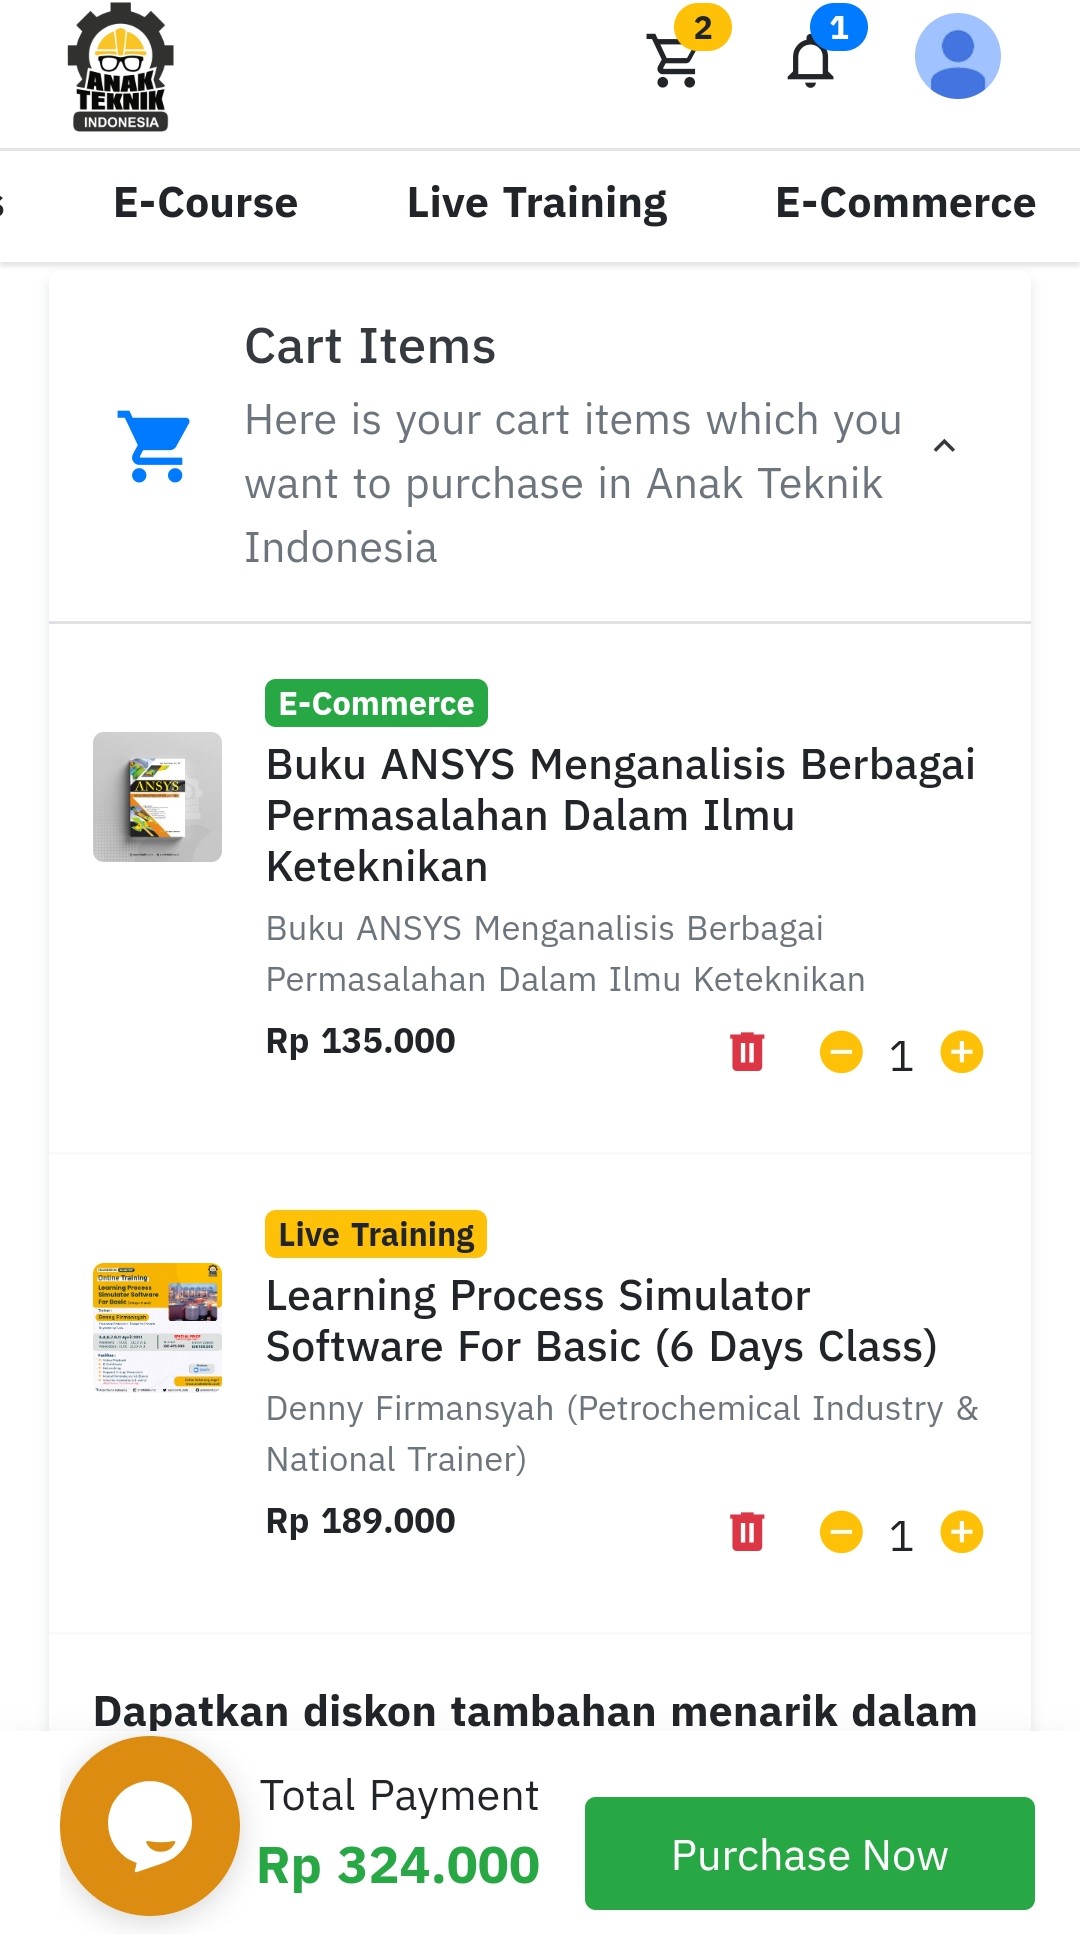The height and width of the screenshot is (1940, 1080).
Task: Decrease quantity of Buku ANSYS book
Action: tap(841, 1052)
